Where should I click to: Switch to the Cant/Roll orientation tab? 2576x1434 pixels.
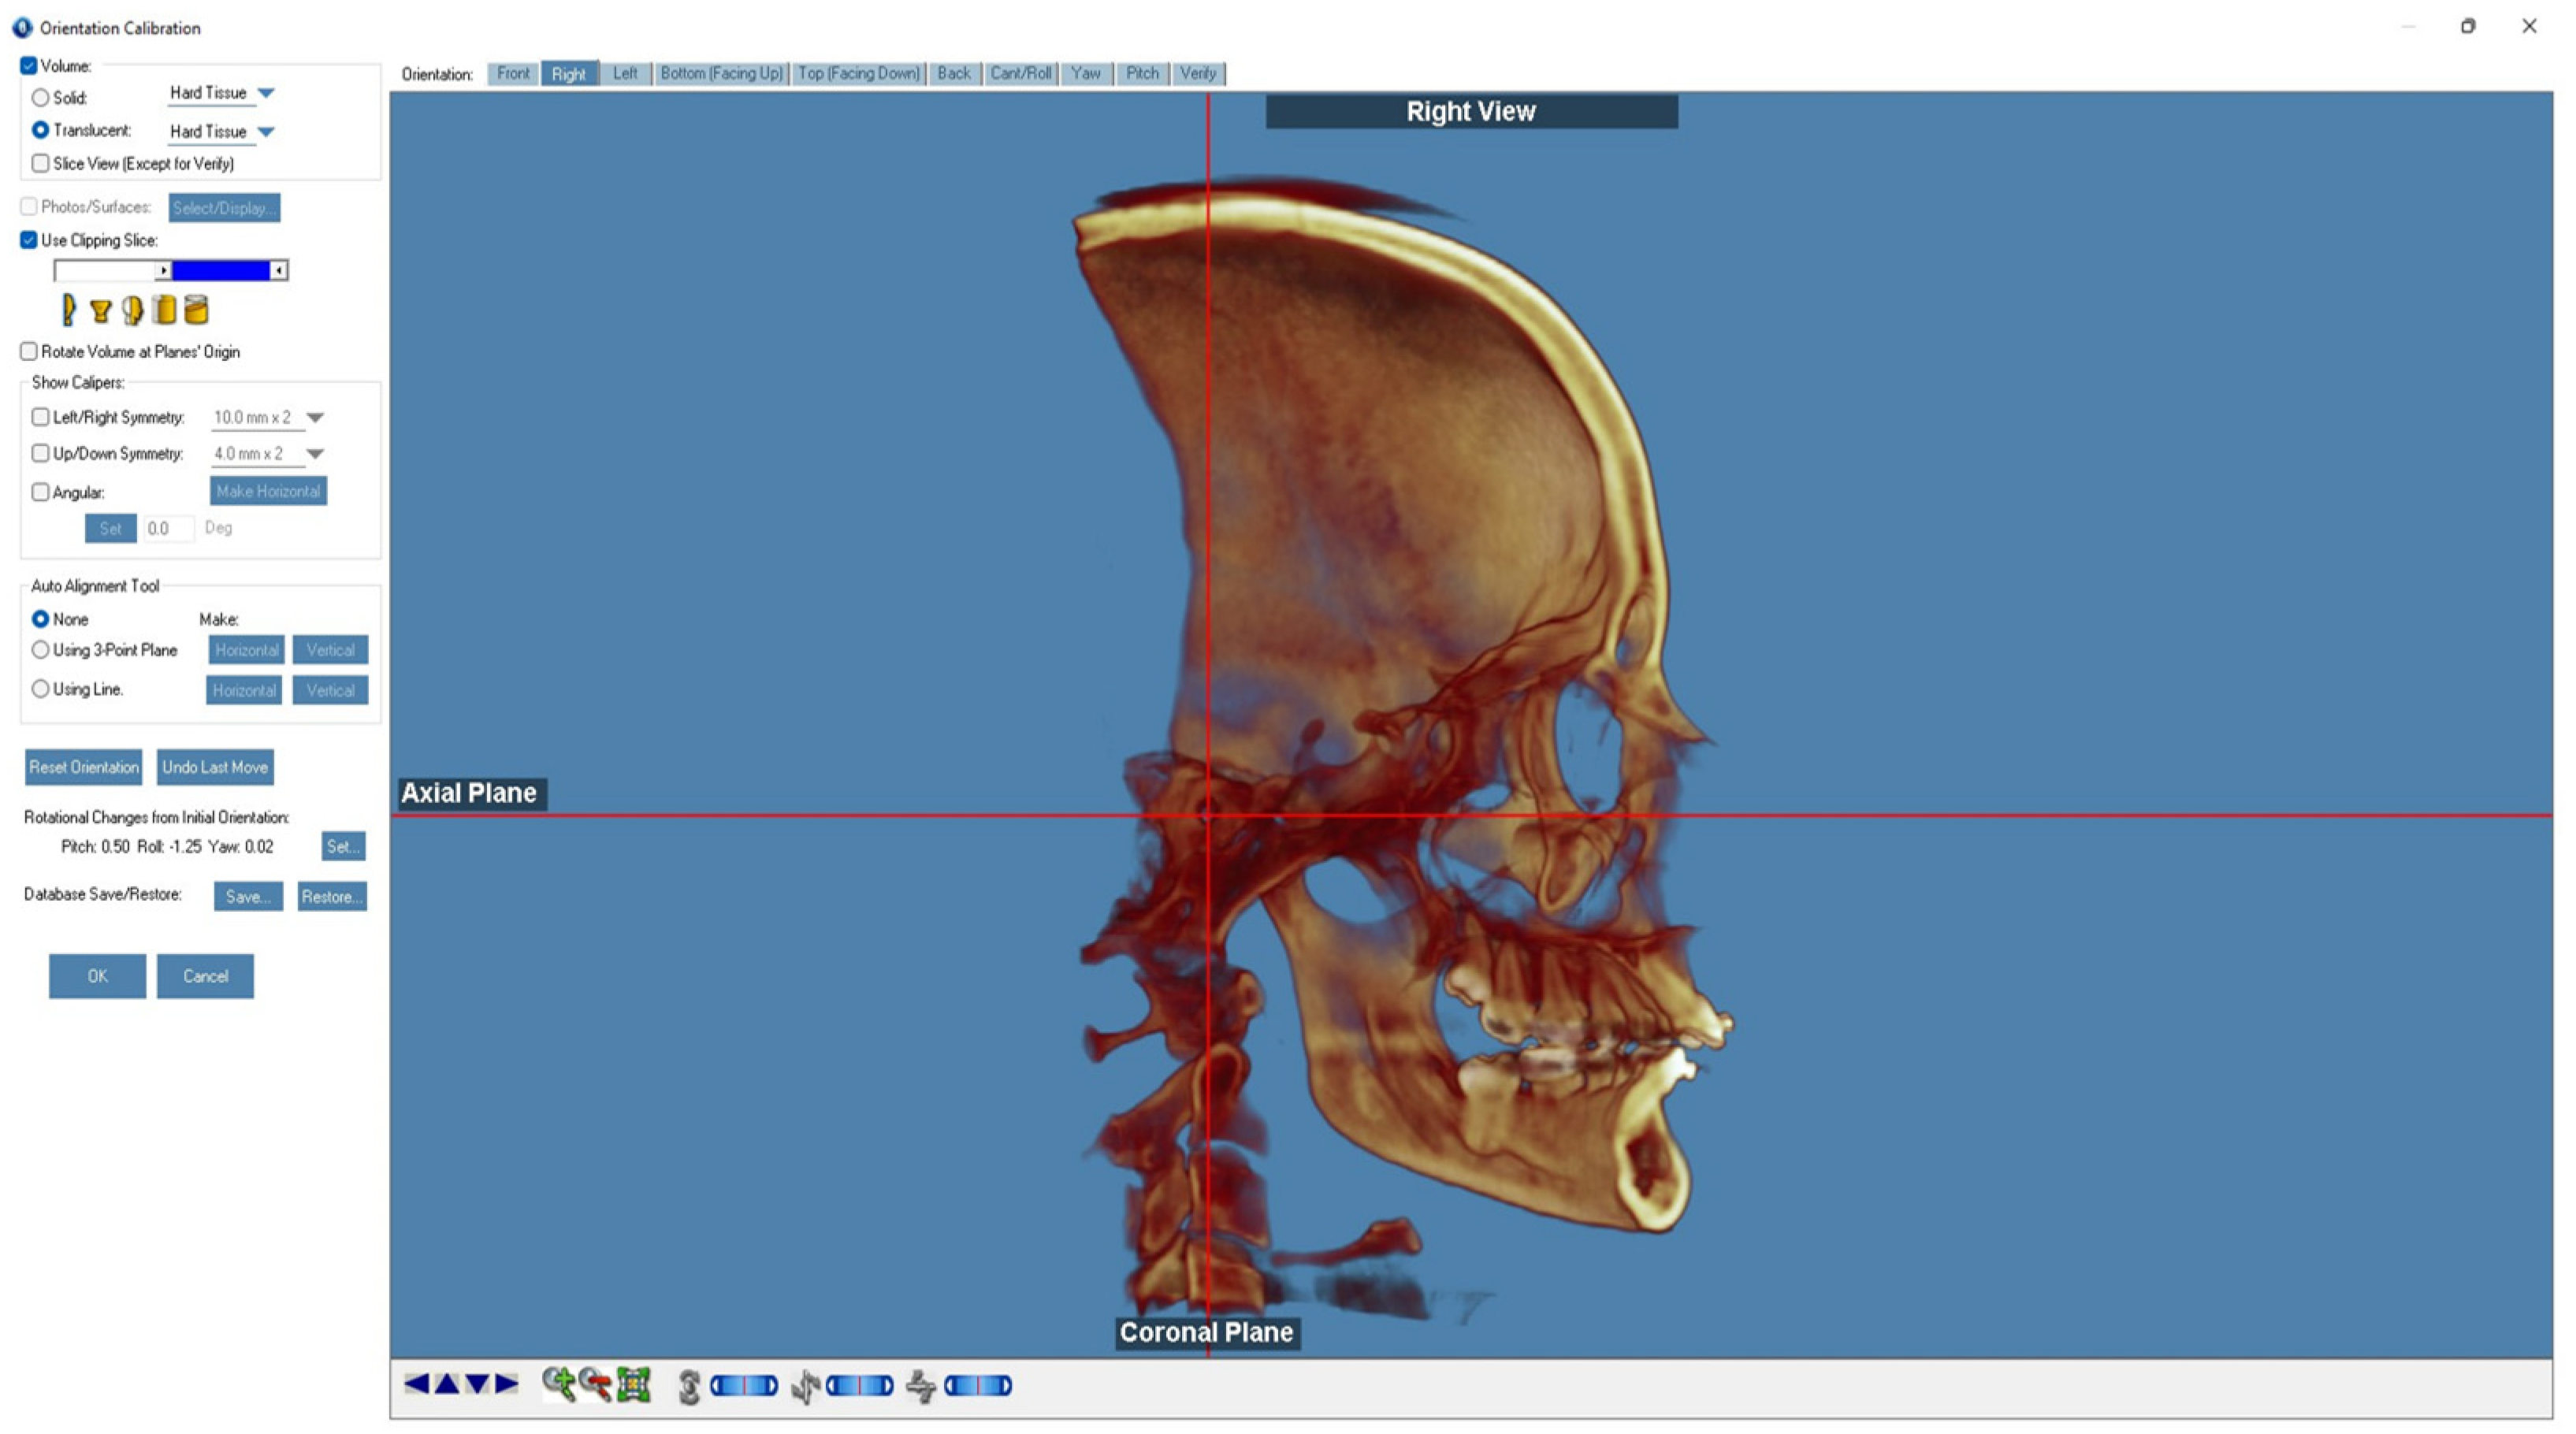tap(1020, 73)
